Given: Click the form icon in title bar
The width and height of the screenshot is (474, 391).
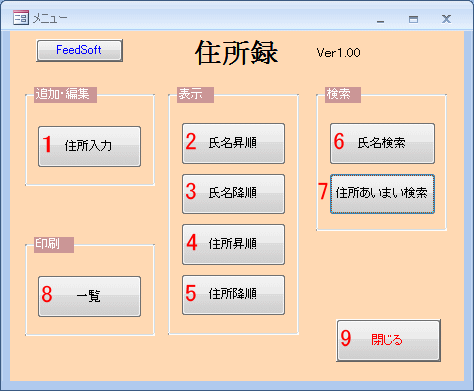Looking at the screenshot, I should 21,18.
